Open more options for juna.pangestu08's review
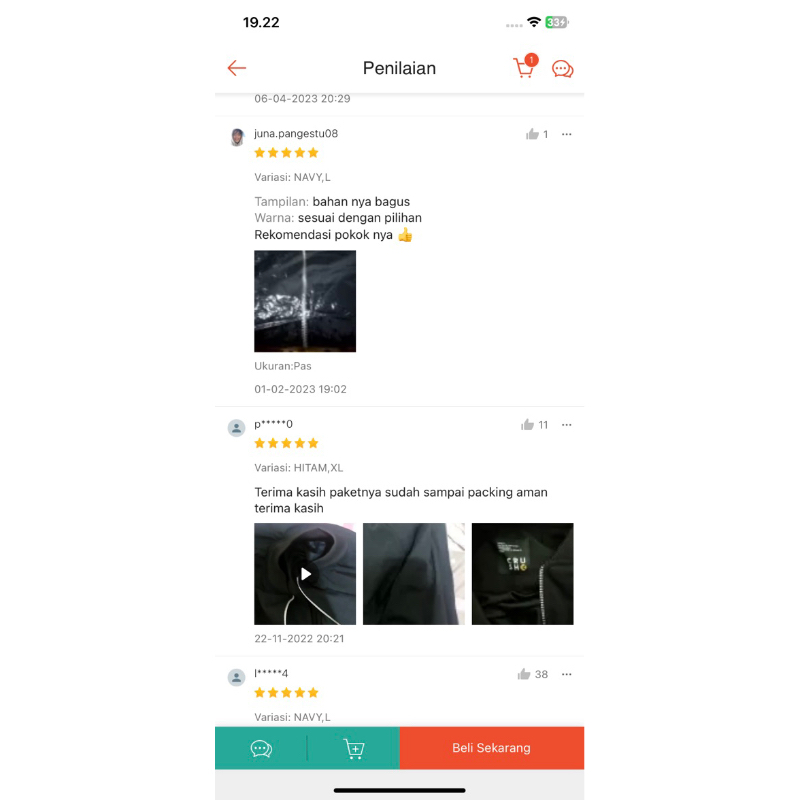This screenshot has width=800, height=800. coord(566,134)
